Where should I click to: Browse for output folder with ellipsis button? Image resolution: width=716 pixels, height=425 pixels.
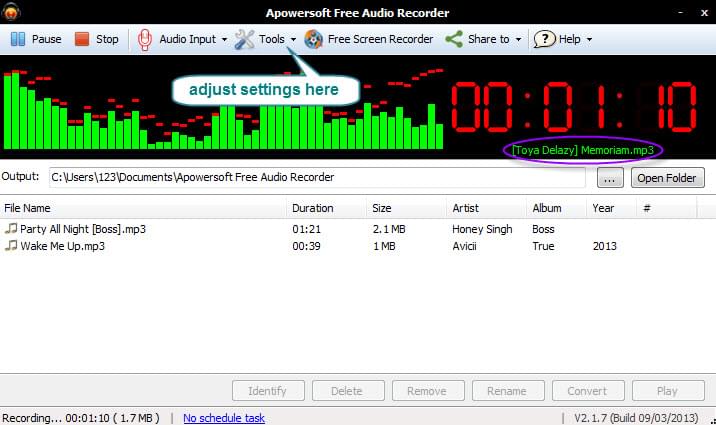coord(611,178)
